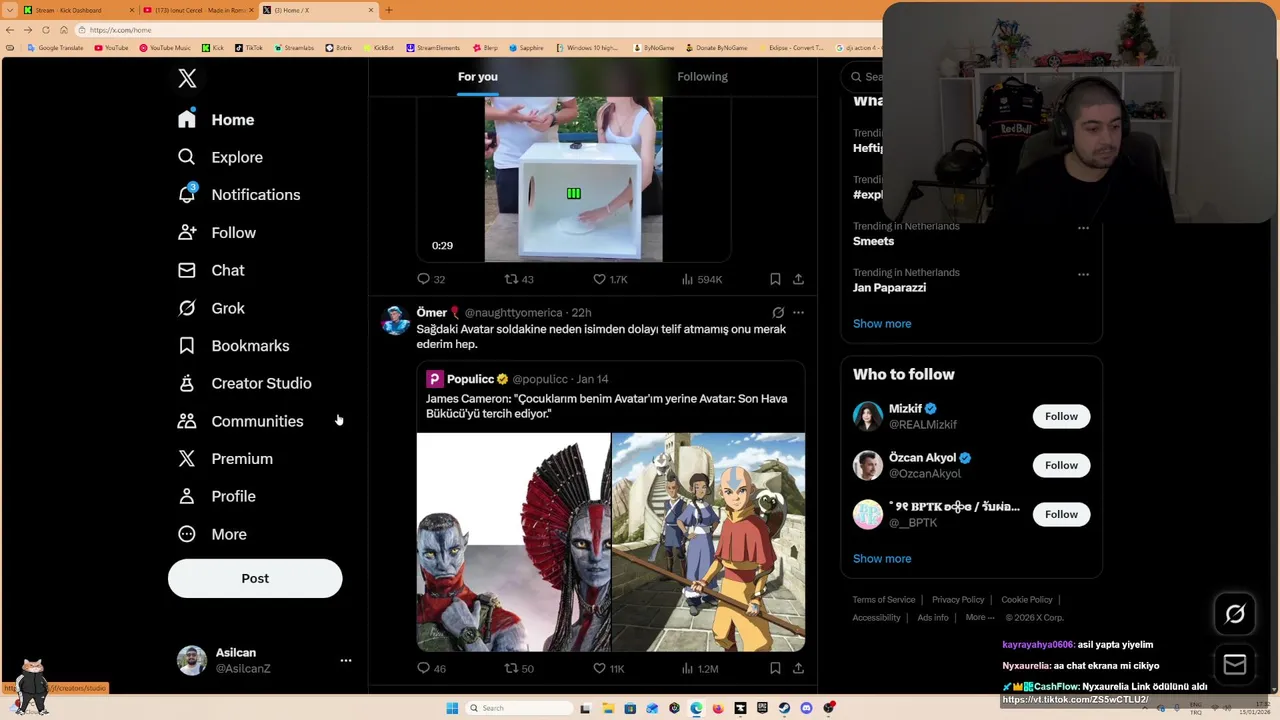Switch to the For you tab

coord(478,76)
